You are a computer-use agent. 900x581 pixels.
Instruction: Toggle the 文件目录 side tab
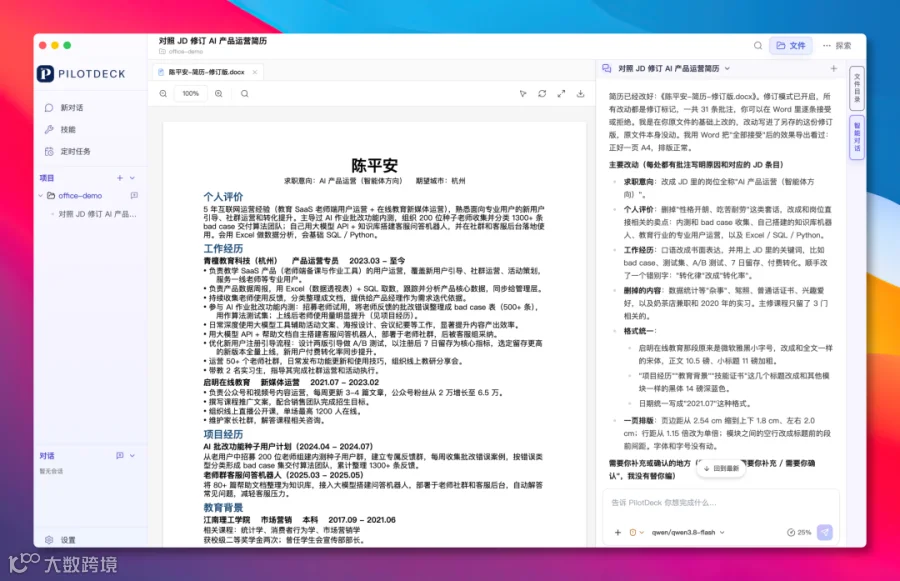tap(857, 88)
